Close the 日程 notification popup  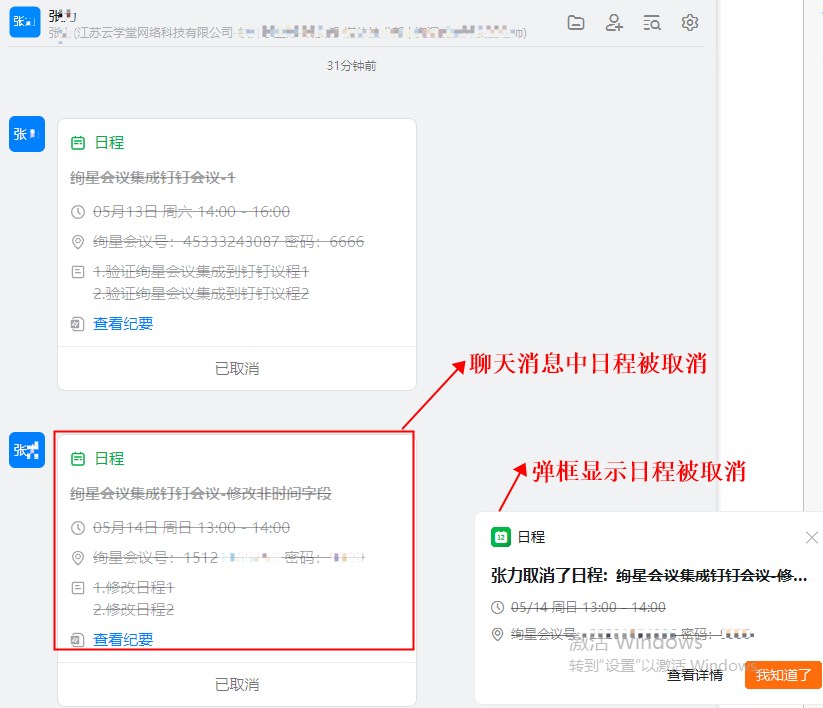tap(811, 537)
